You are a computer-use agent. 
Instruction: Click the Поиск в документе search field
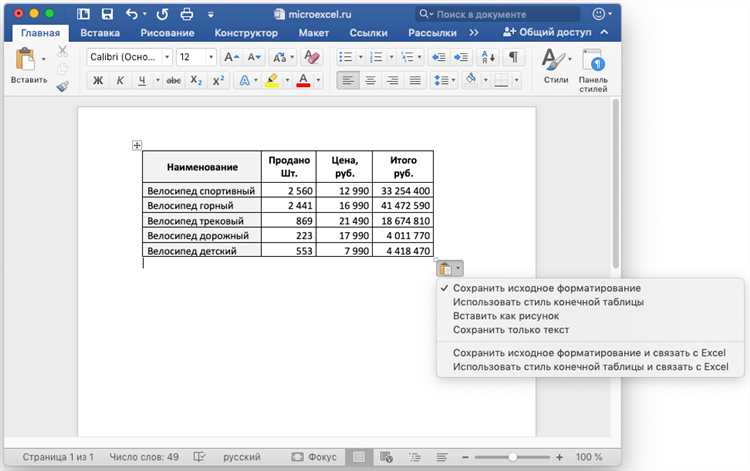[x=497, y=14]
